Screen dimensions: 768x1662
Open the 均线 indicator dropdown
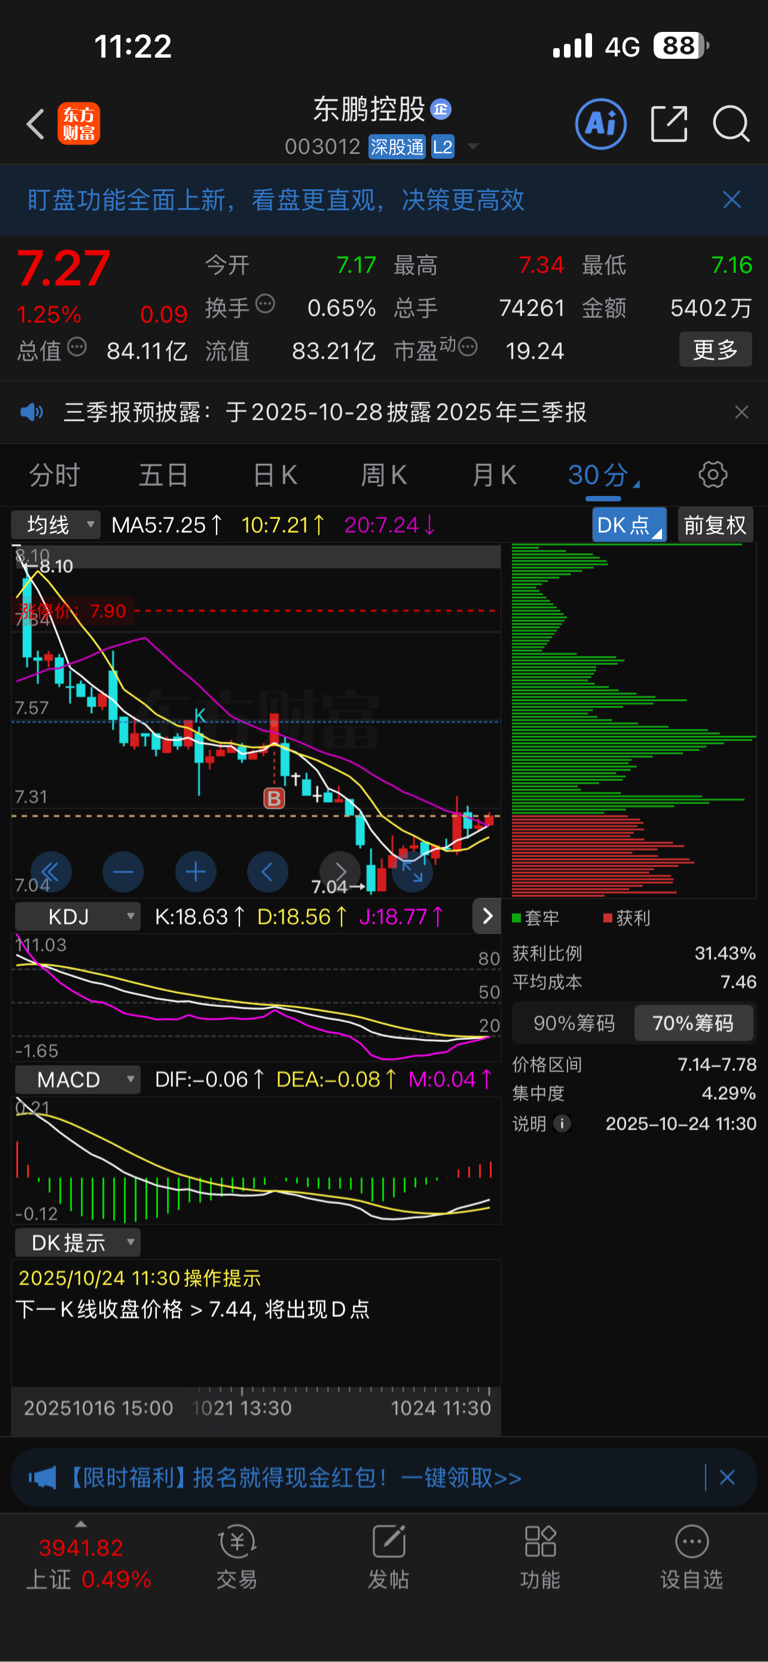[56, 525]
